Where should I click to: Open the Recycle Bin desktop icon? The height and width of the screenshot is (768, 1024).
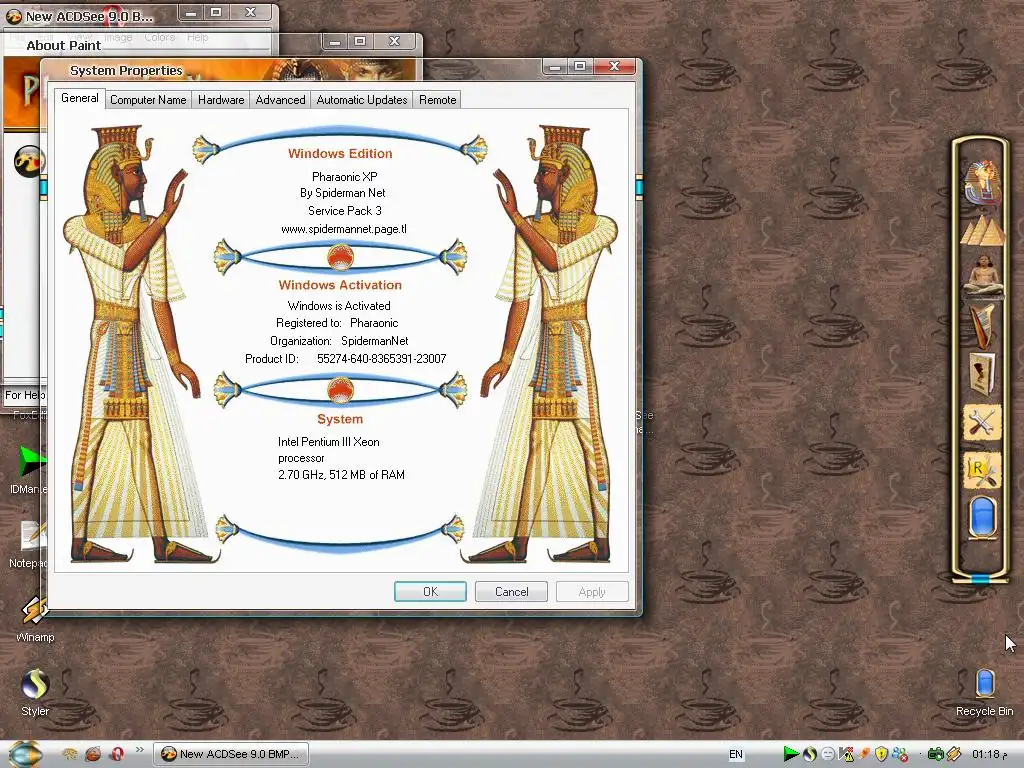pyautogui.click(x=984, y=692)
